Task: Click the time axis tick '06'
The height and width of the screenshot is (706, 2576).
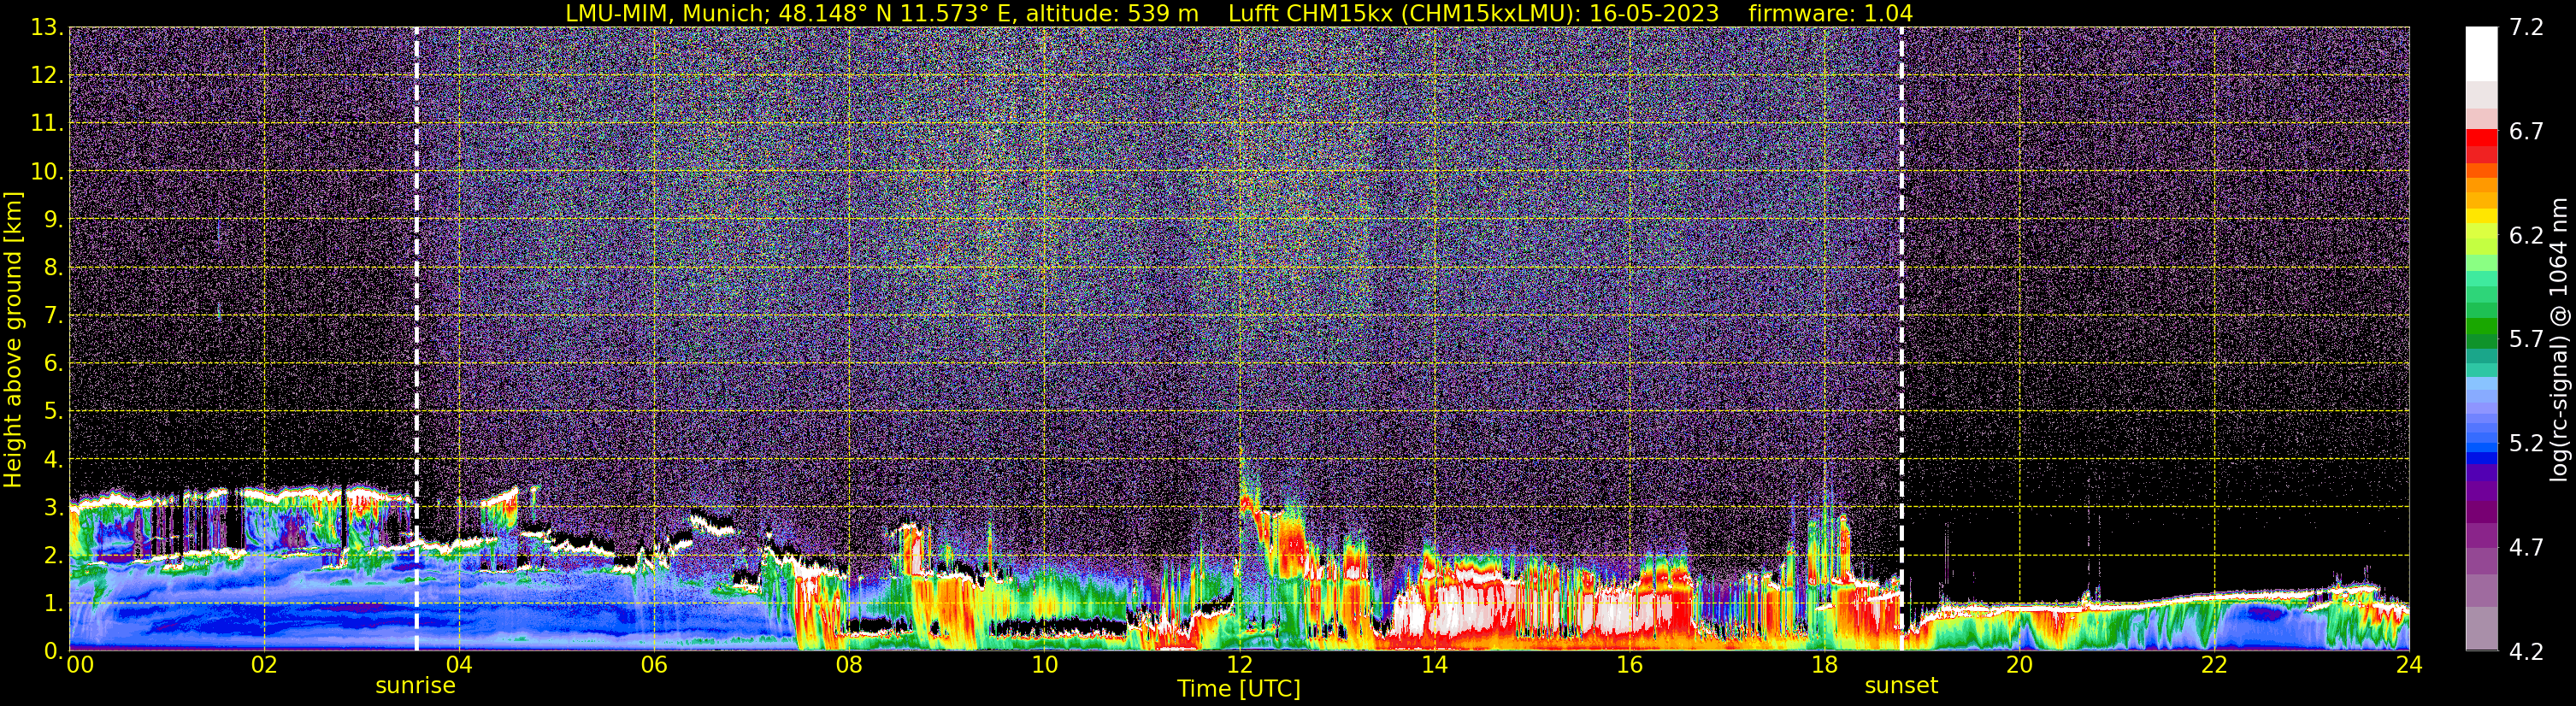Action: pyautogui.click(x=654, y=665)
